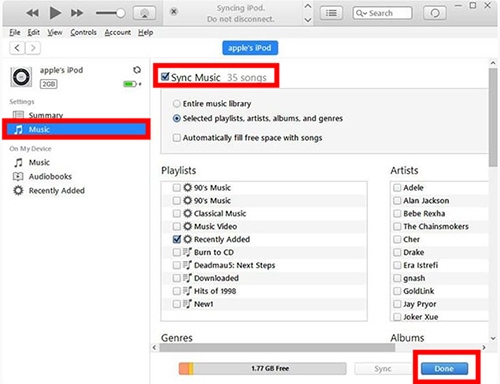
Task: Click the iPod shuffle device icon
Action: pos(21,77)
